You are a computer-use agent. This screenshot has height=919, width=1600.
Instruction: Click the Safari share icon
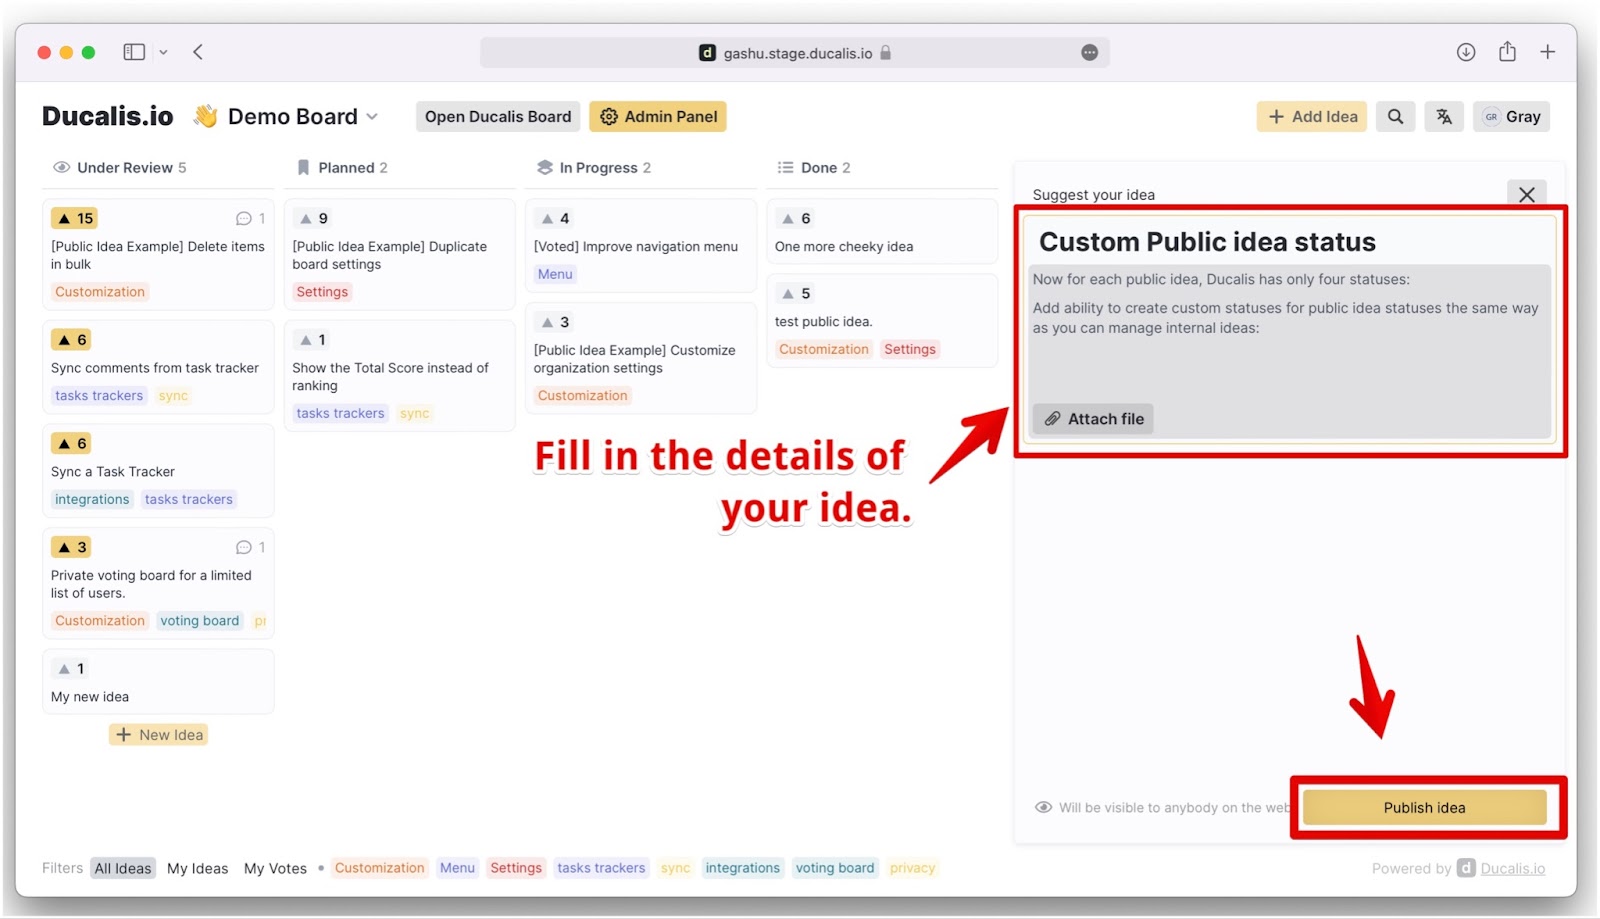pyautogui.click(x=1507, y=52)
